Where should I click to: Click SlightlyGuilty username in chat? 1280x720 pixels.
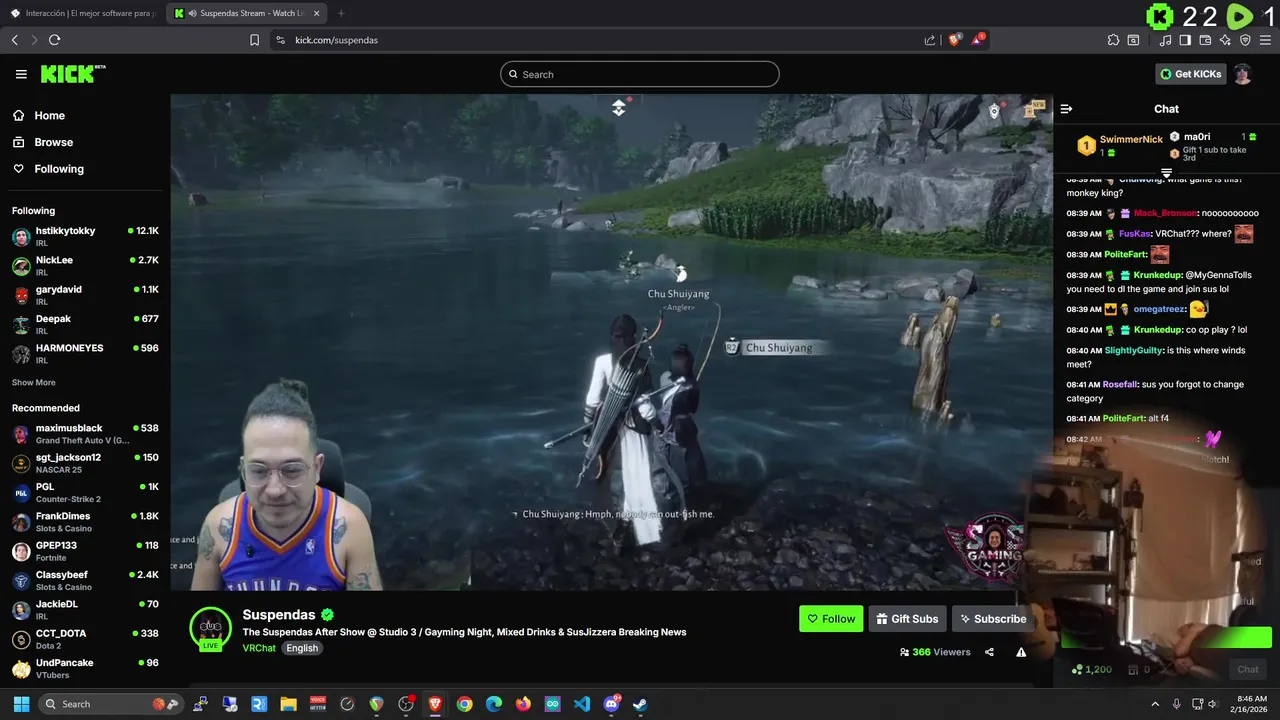pos(1133,351)
